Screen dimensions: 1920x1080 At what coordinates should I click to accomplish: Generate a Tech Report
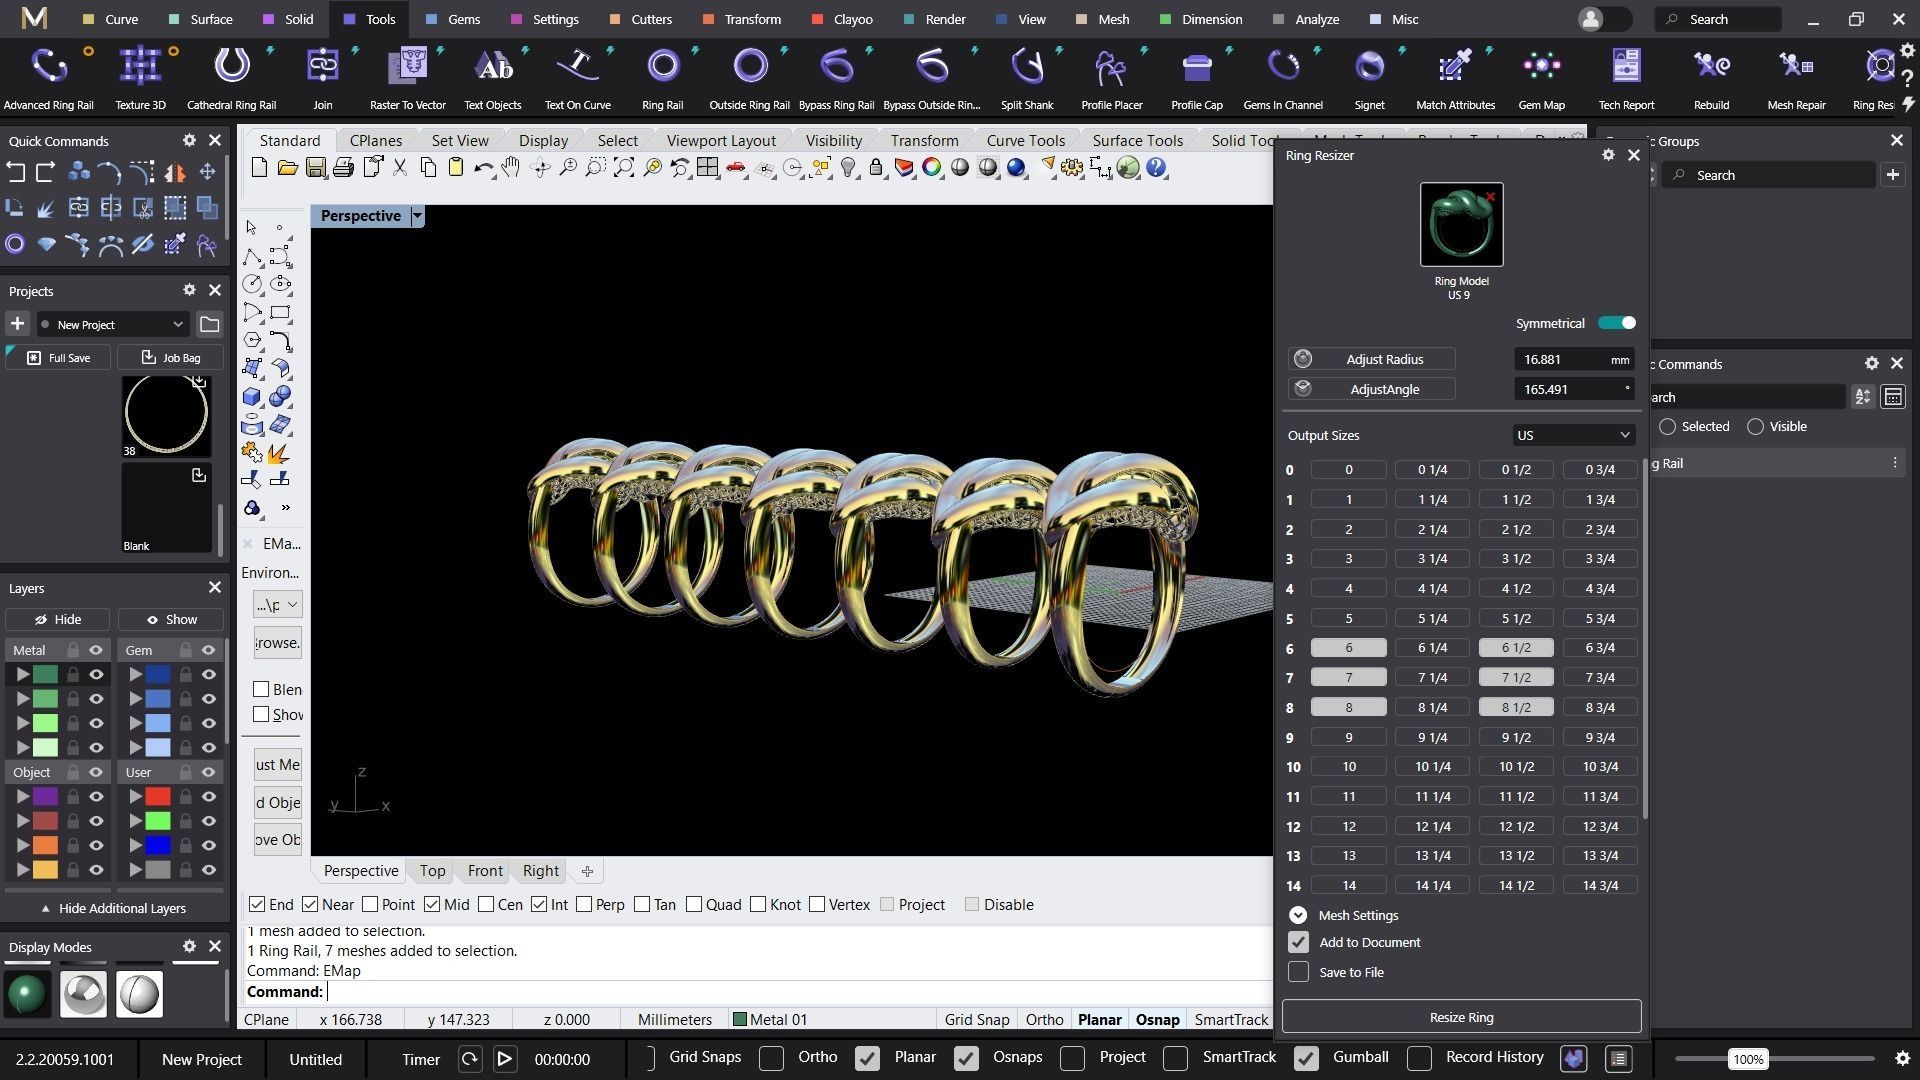coord(1626,78)
